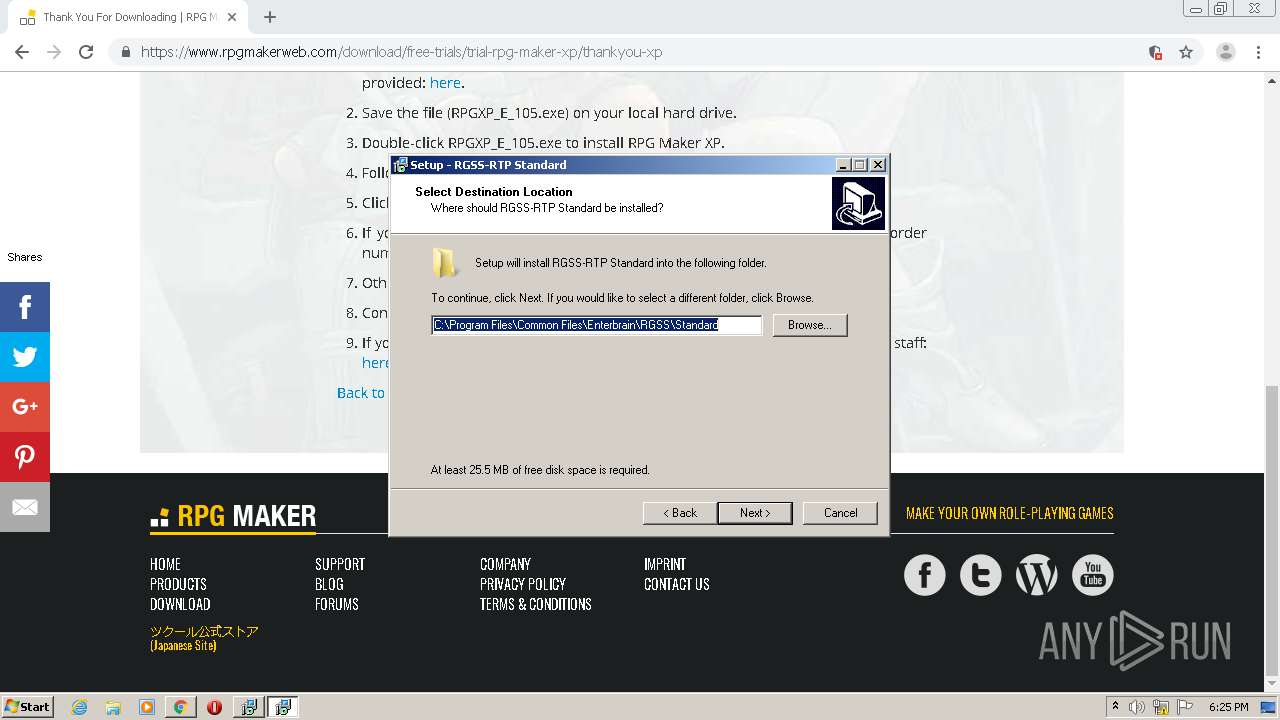Image resolution: width=1280 pixels, height=720 pixels.
Task: Click the Back button in the setup dialog
Action: coord(680,513)
